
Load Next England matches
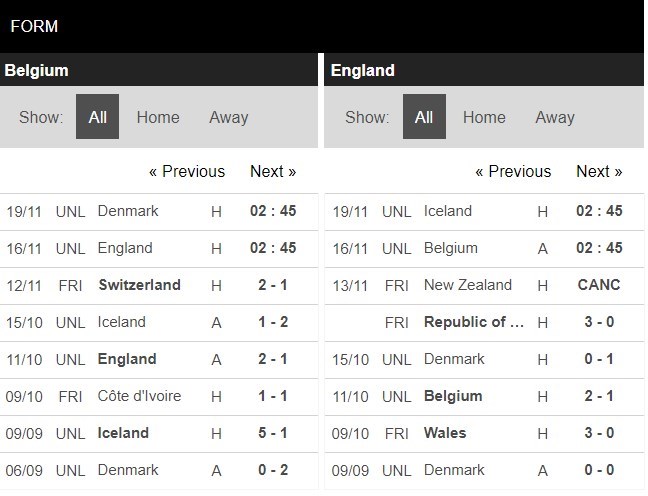599,171
